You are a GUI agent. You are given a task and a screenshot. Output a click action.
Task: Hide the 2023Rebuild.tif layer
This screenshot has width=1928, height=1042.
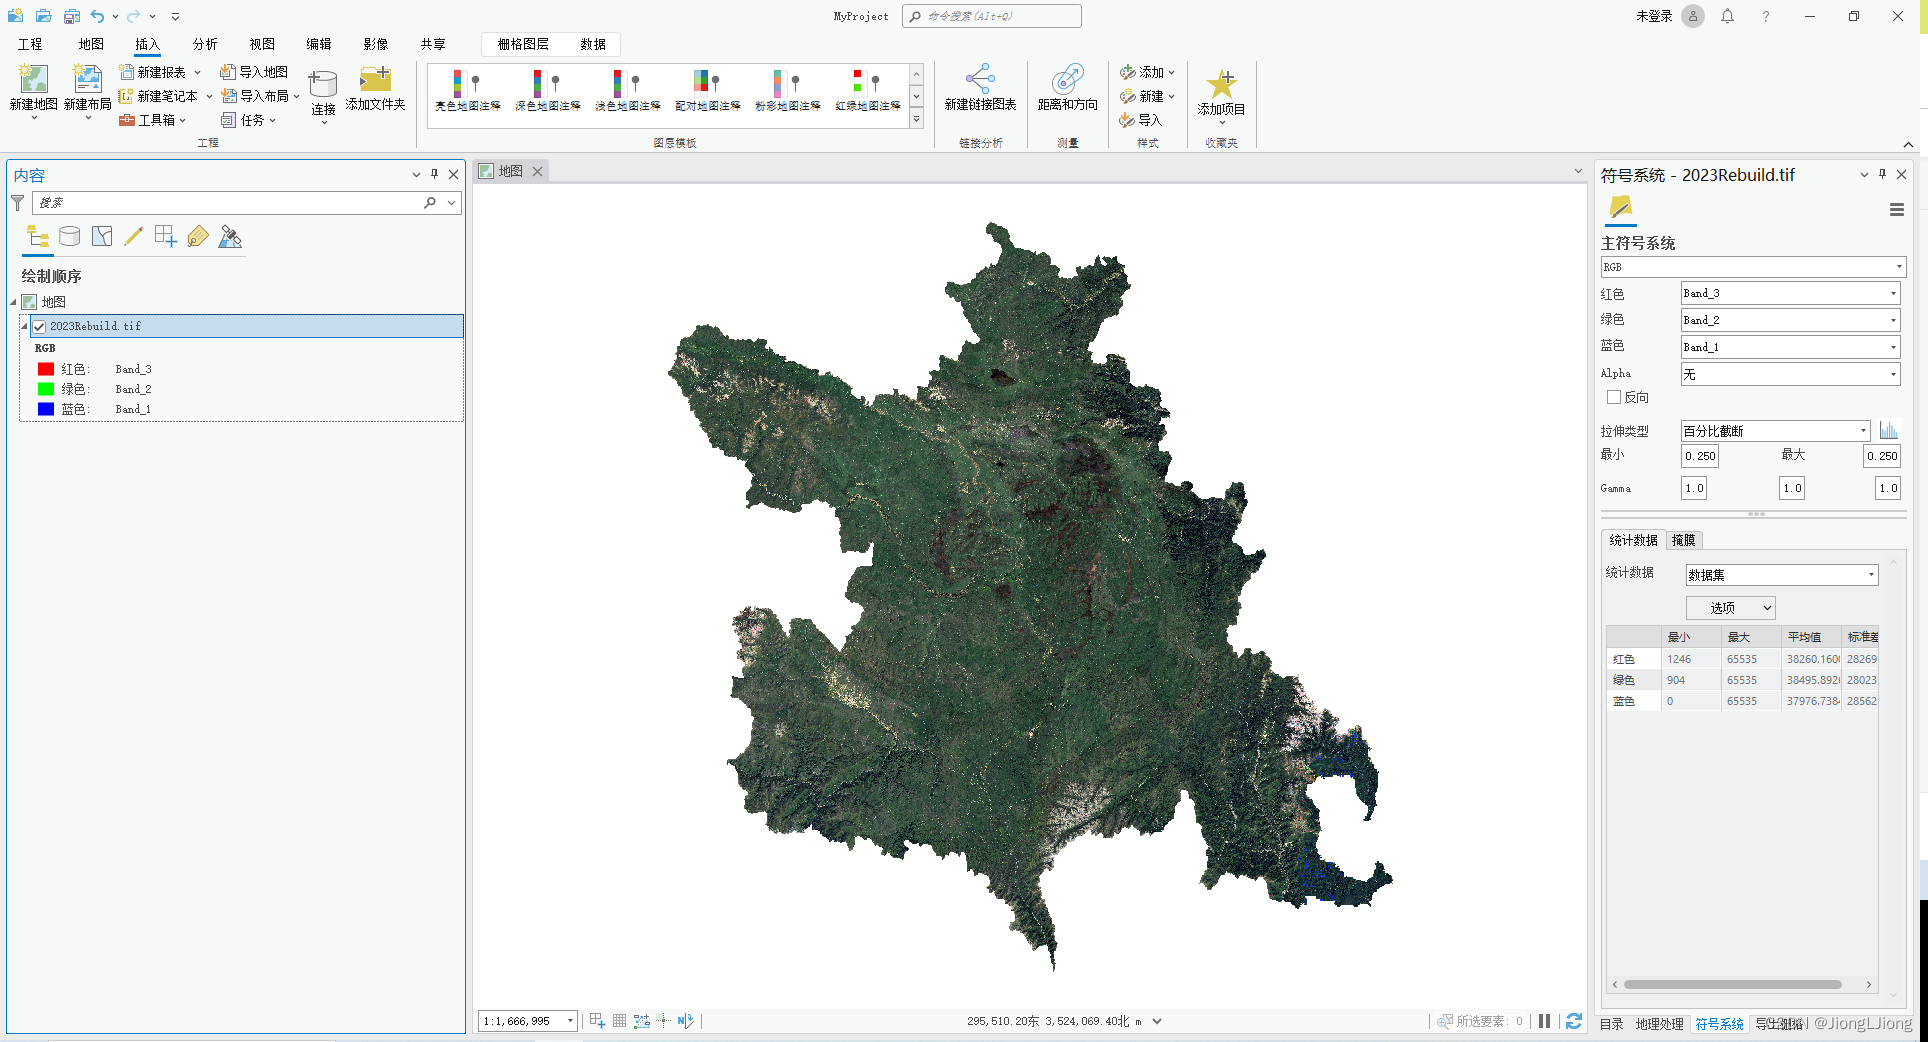click(x=38, y=325)
